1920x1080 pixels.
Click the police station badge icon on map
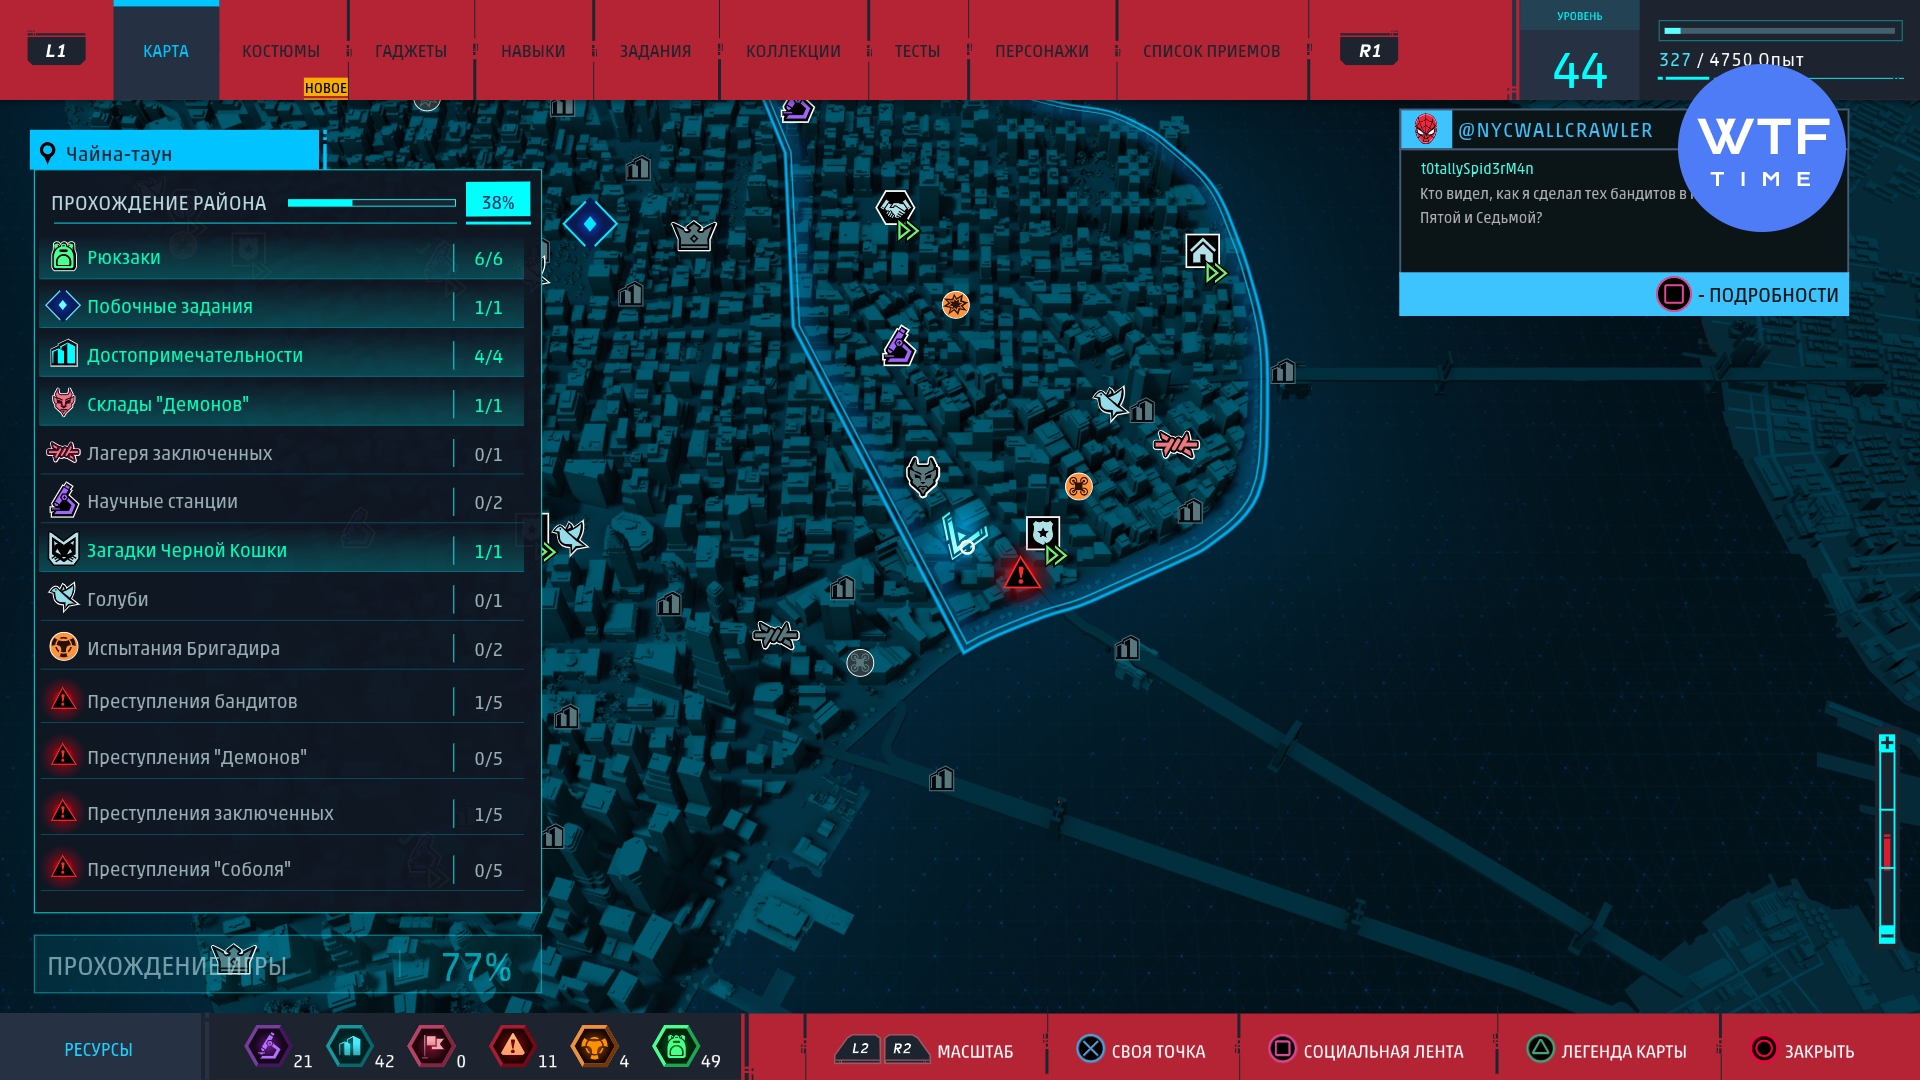pos(1042,533)
